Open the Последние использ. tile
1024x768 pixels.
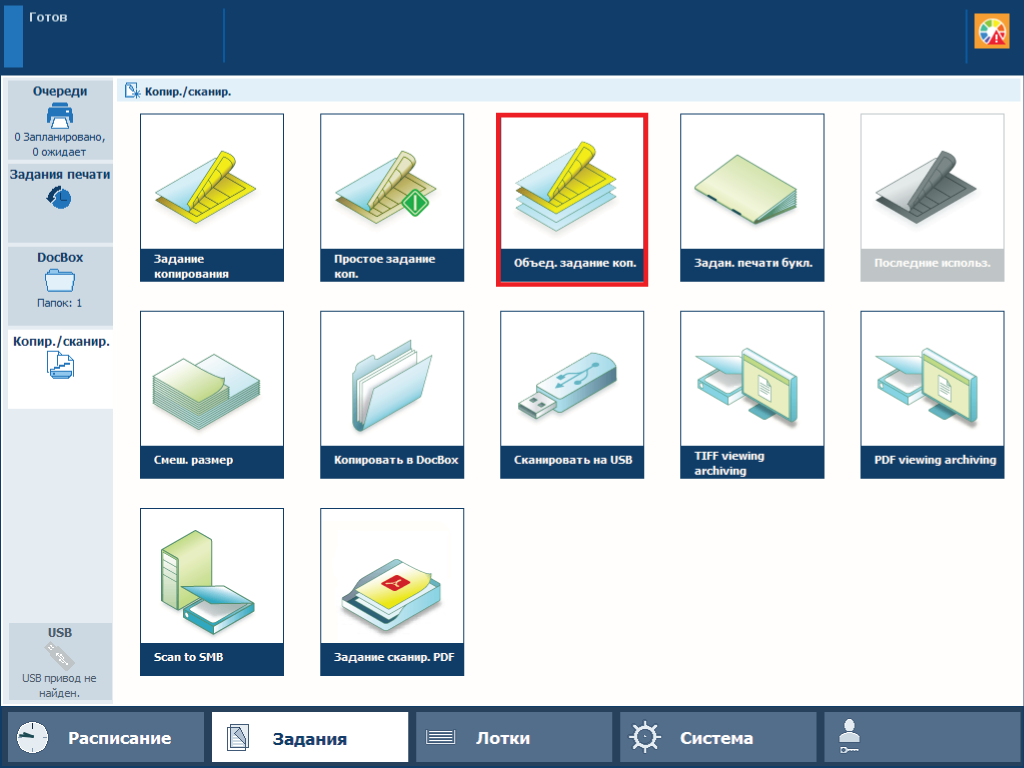[933, 198]
